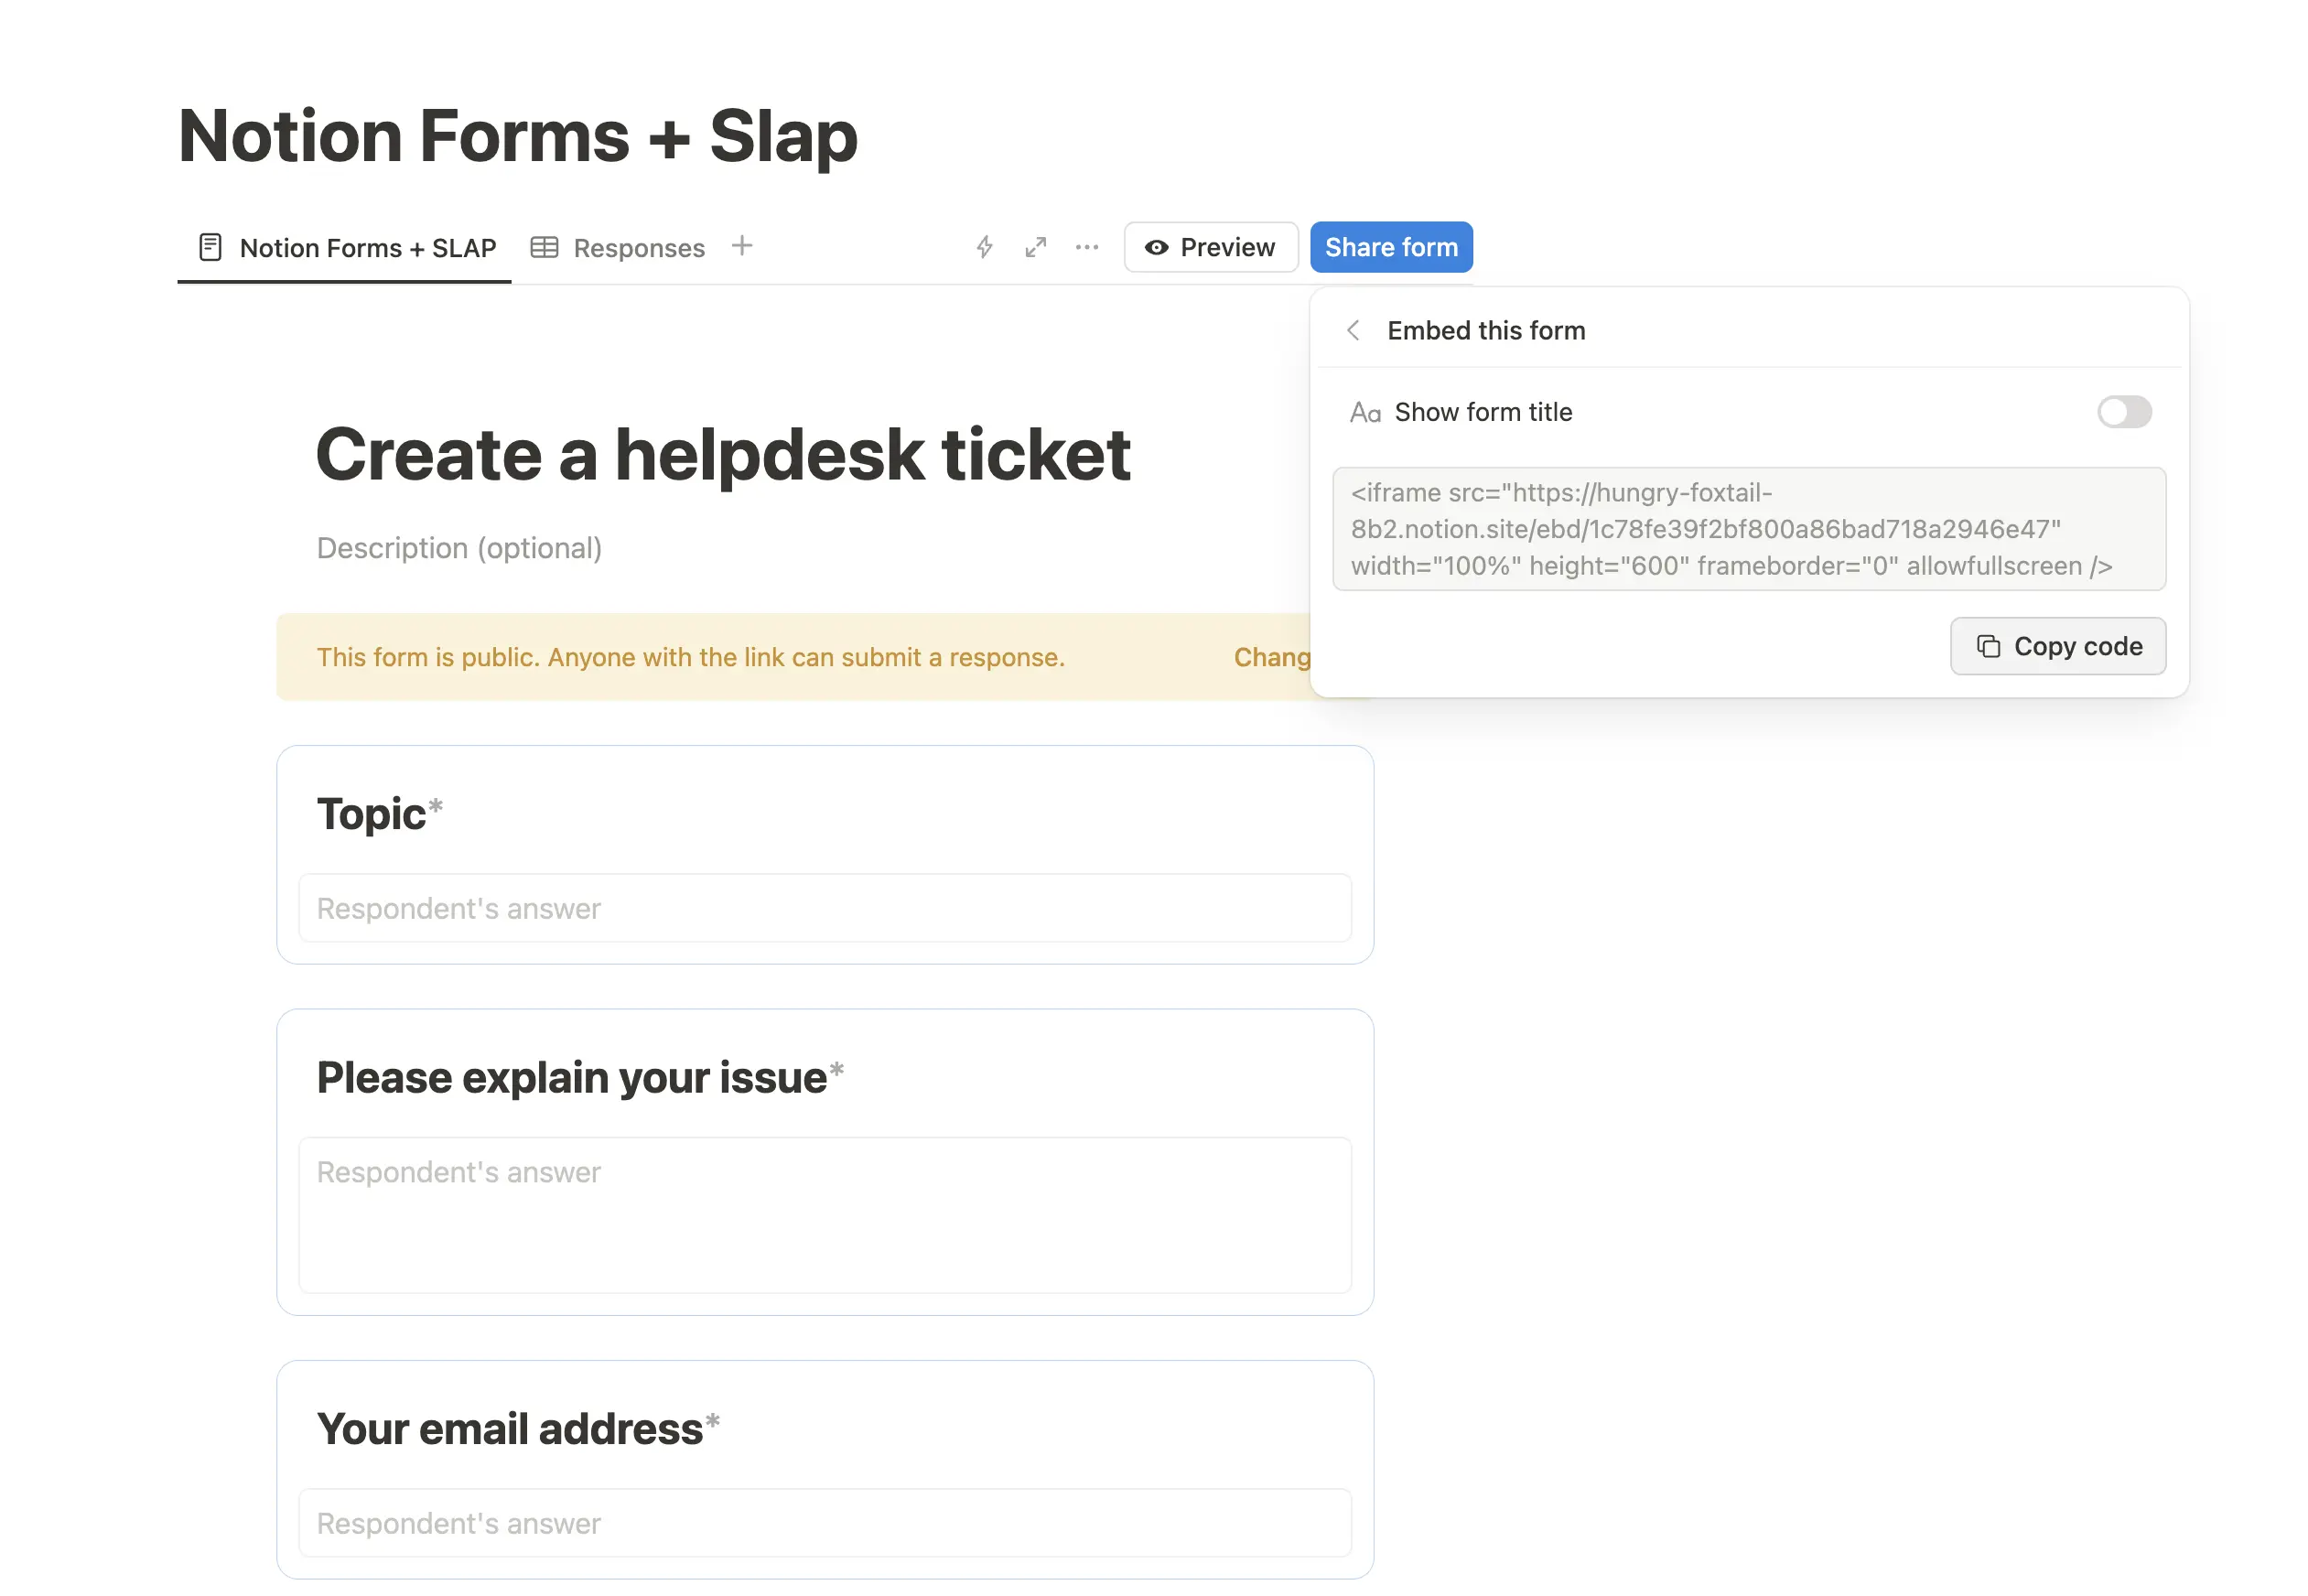Click the expand full-page arrows icon
Viewport: 2308px width, 1596px height.
coord(1035,247)
